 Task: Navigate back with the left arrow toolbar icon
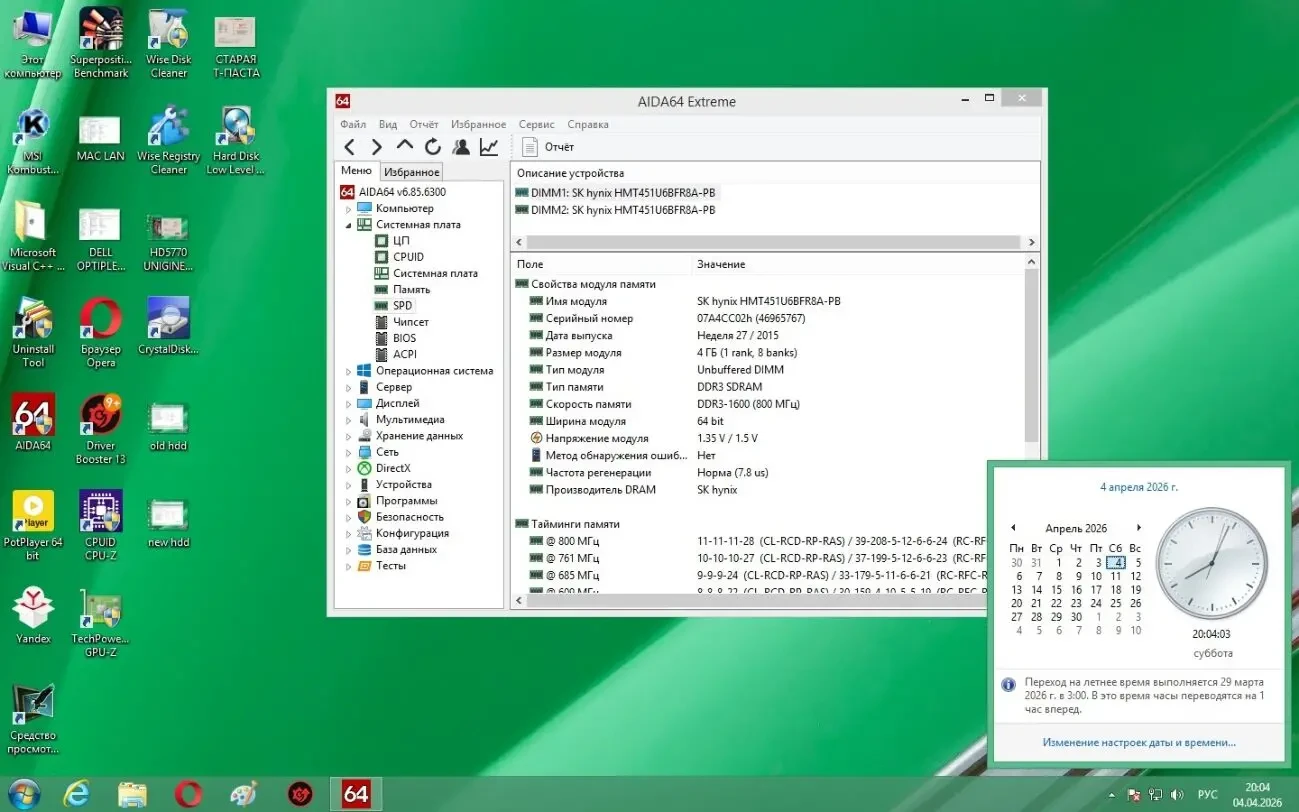[349, 146]
